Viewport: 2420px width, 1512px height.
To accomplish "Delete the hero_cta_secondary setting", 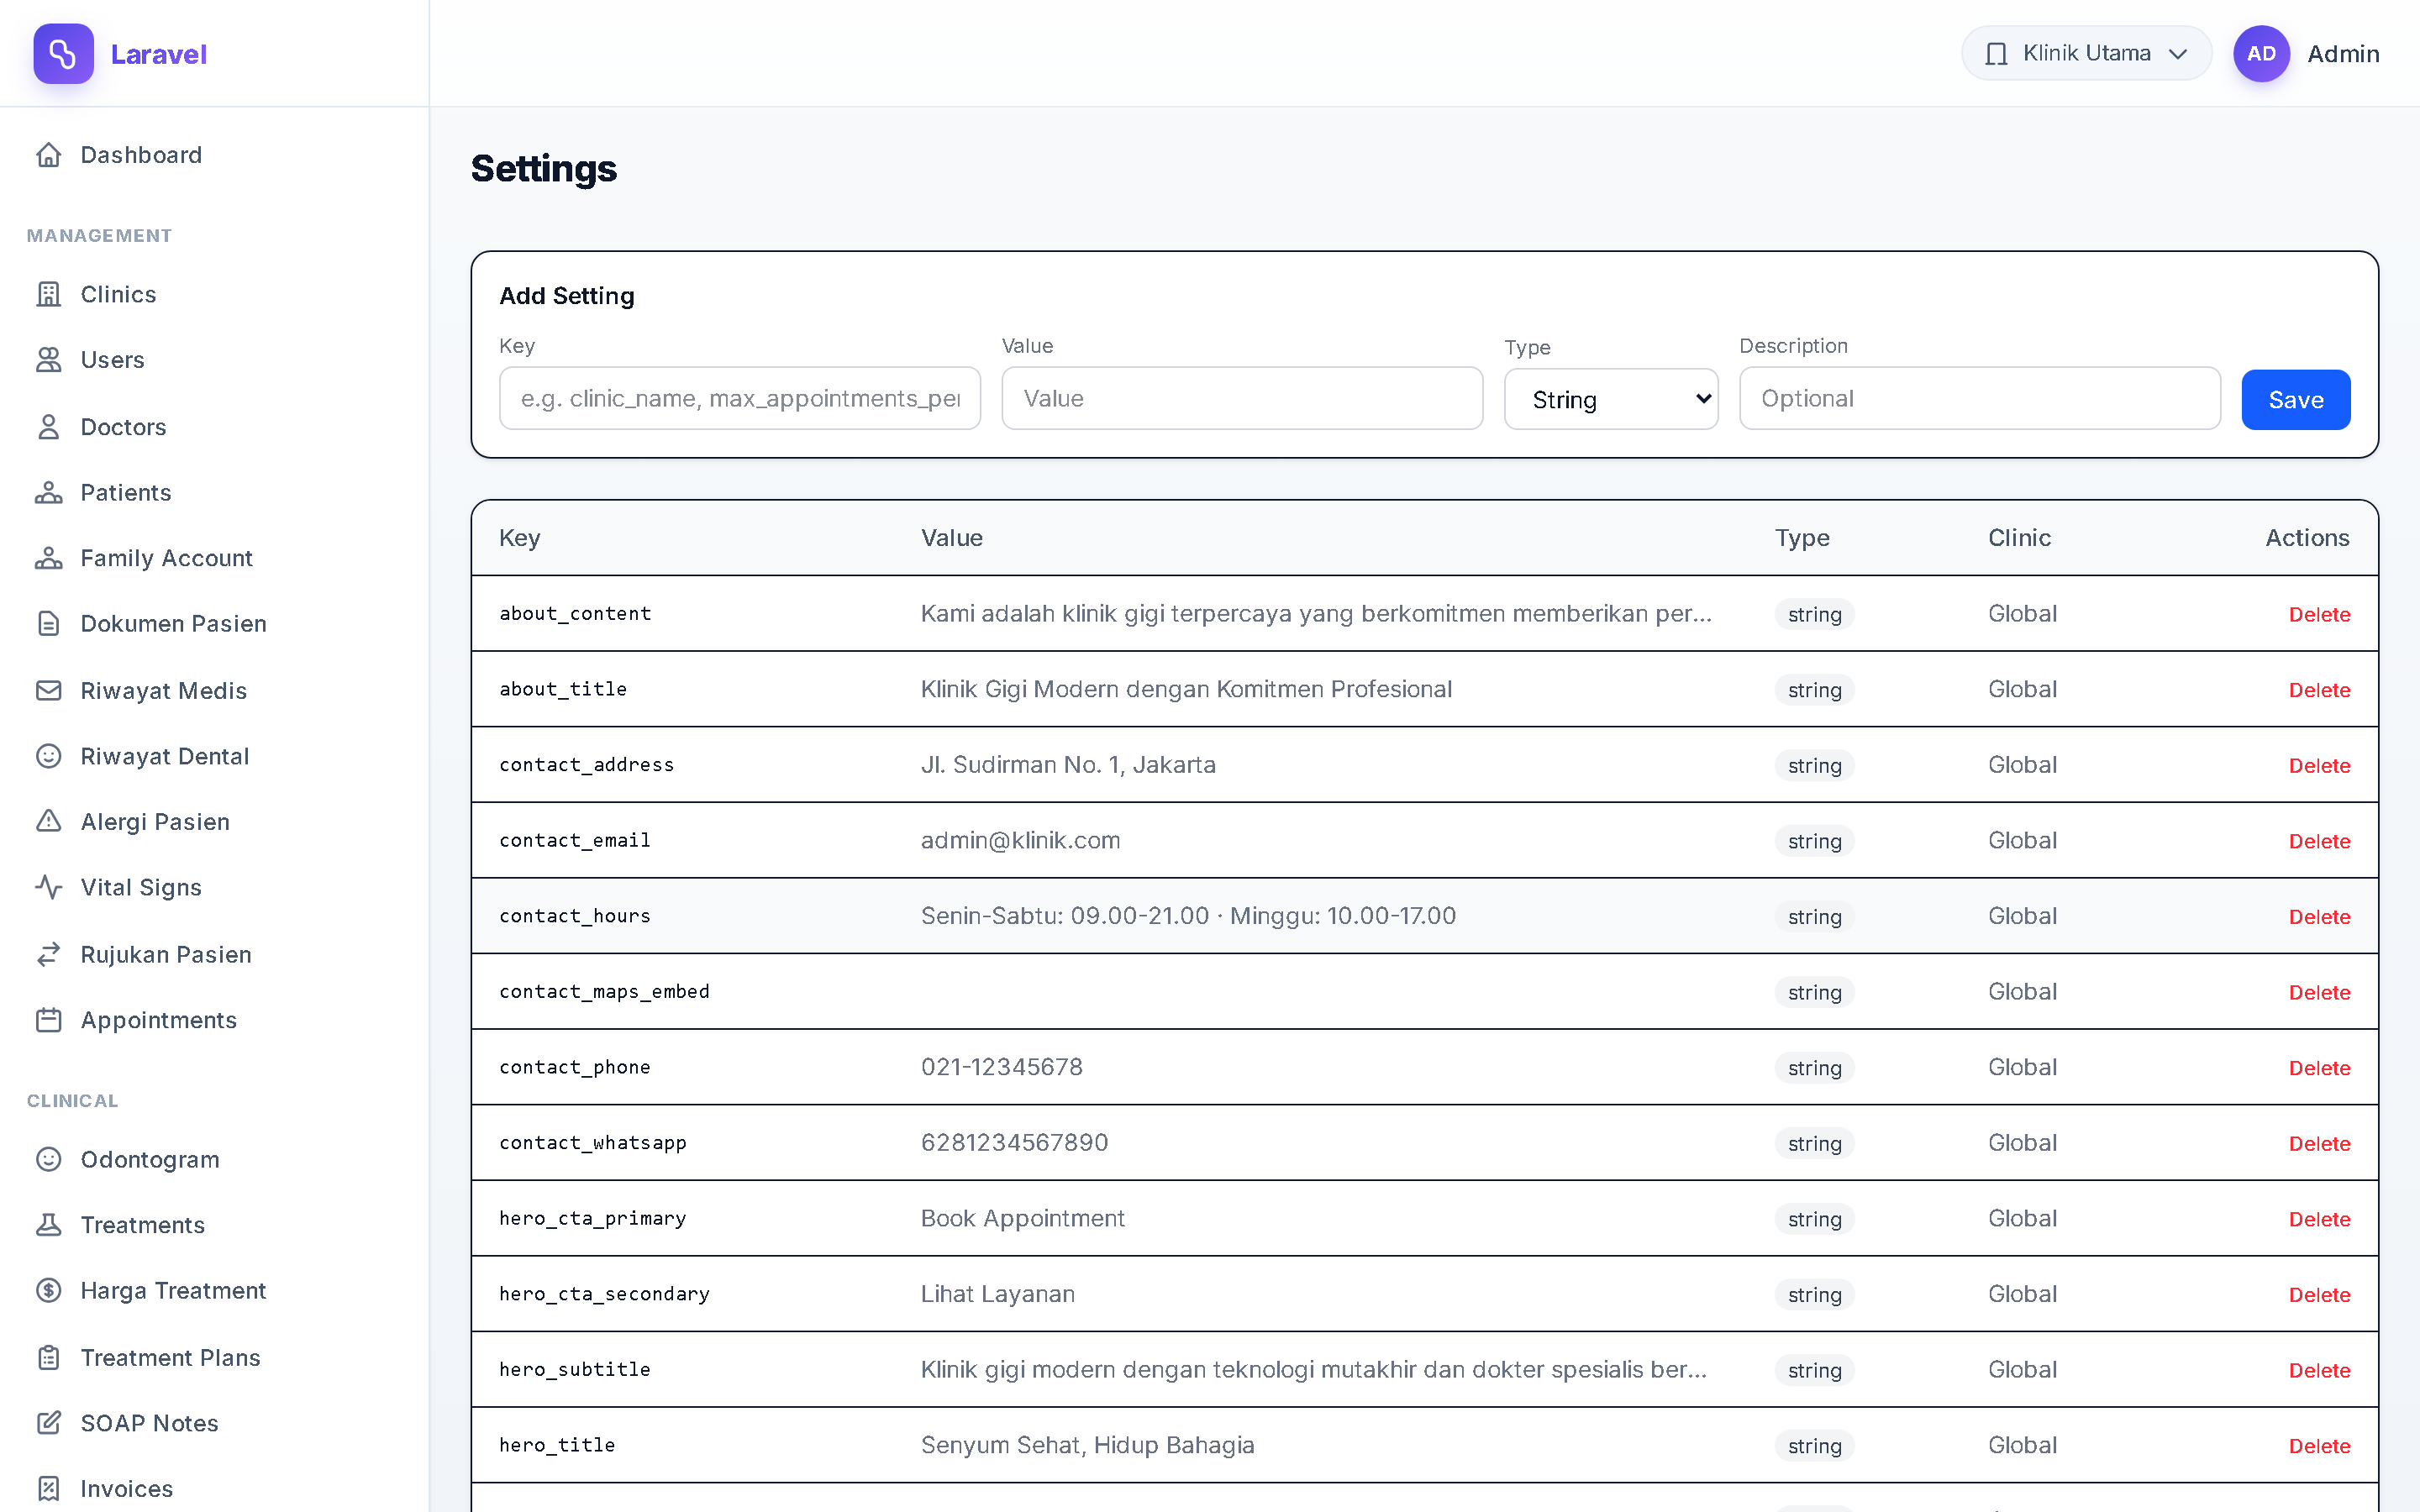I will point(2319,1295).
